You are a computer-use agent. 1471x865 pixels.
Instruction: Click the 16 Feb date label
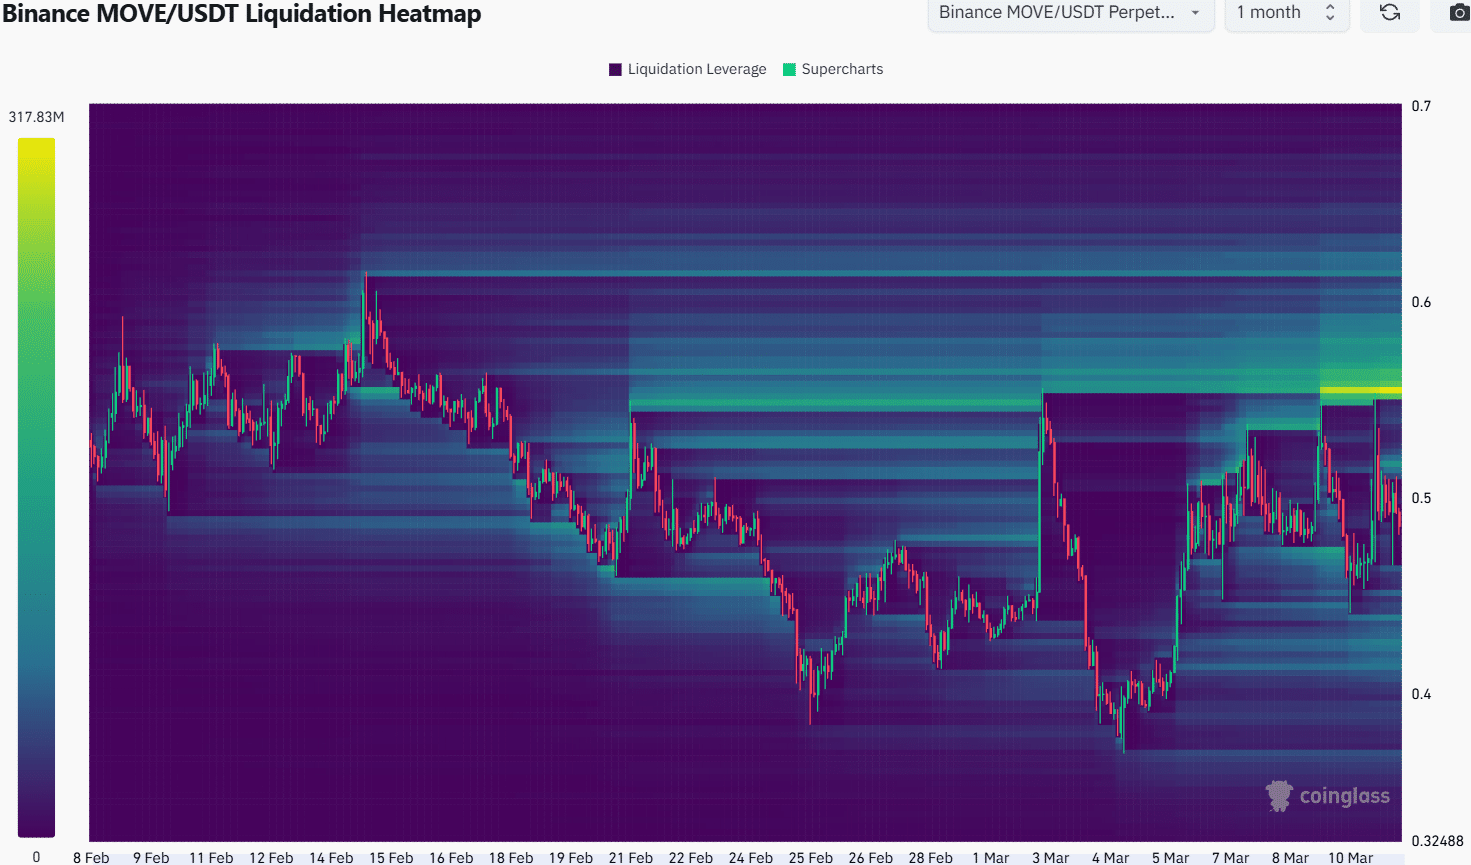(451, 857)
